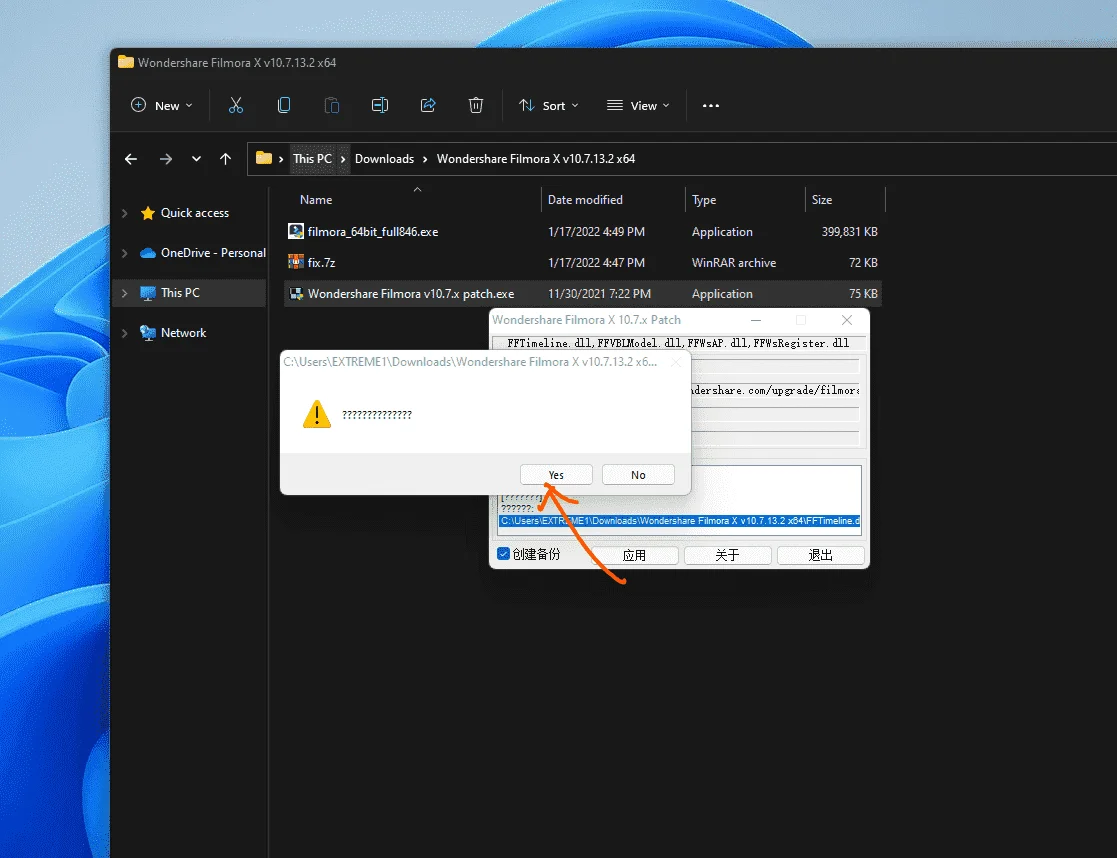This screenshot has width=1117, height=858.
Task: Open the Sort dropdown menu
Action: click(x=549, y=105)
